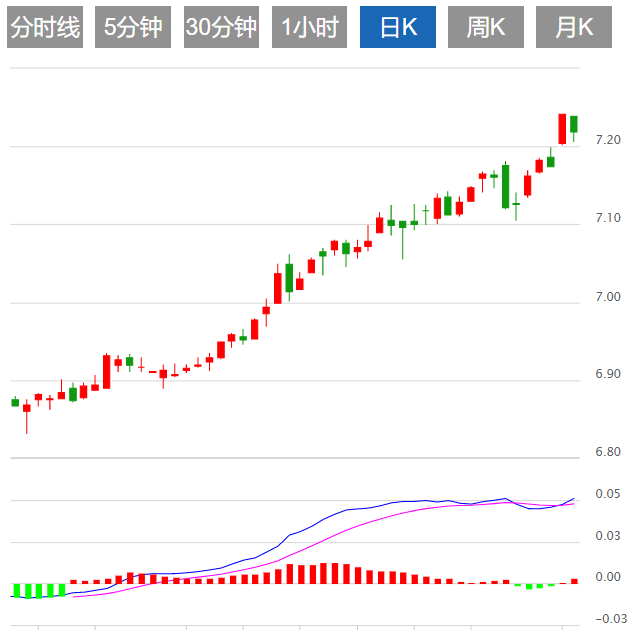Switch to the 周K weekly tab
This screenshot has height=630, width=637.
[x=486, y=27]
